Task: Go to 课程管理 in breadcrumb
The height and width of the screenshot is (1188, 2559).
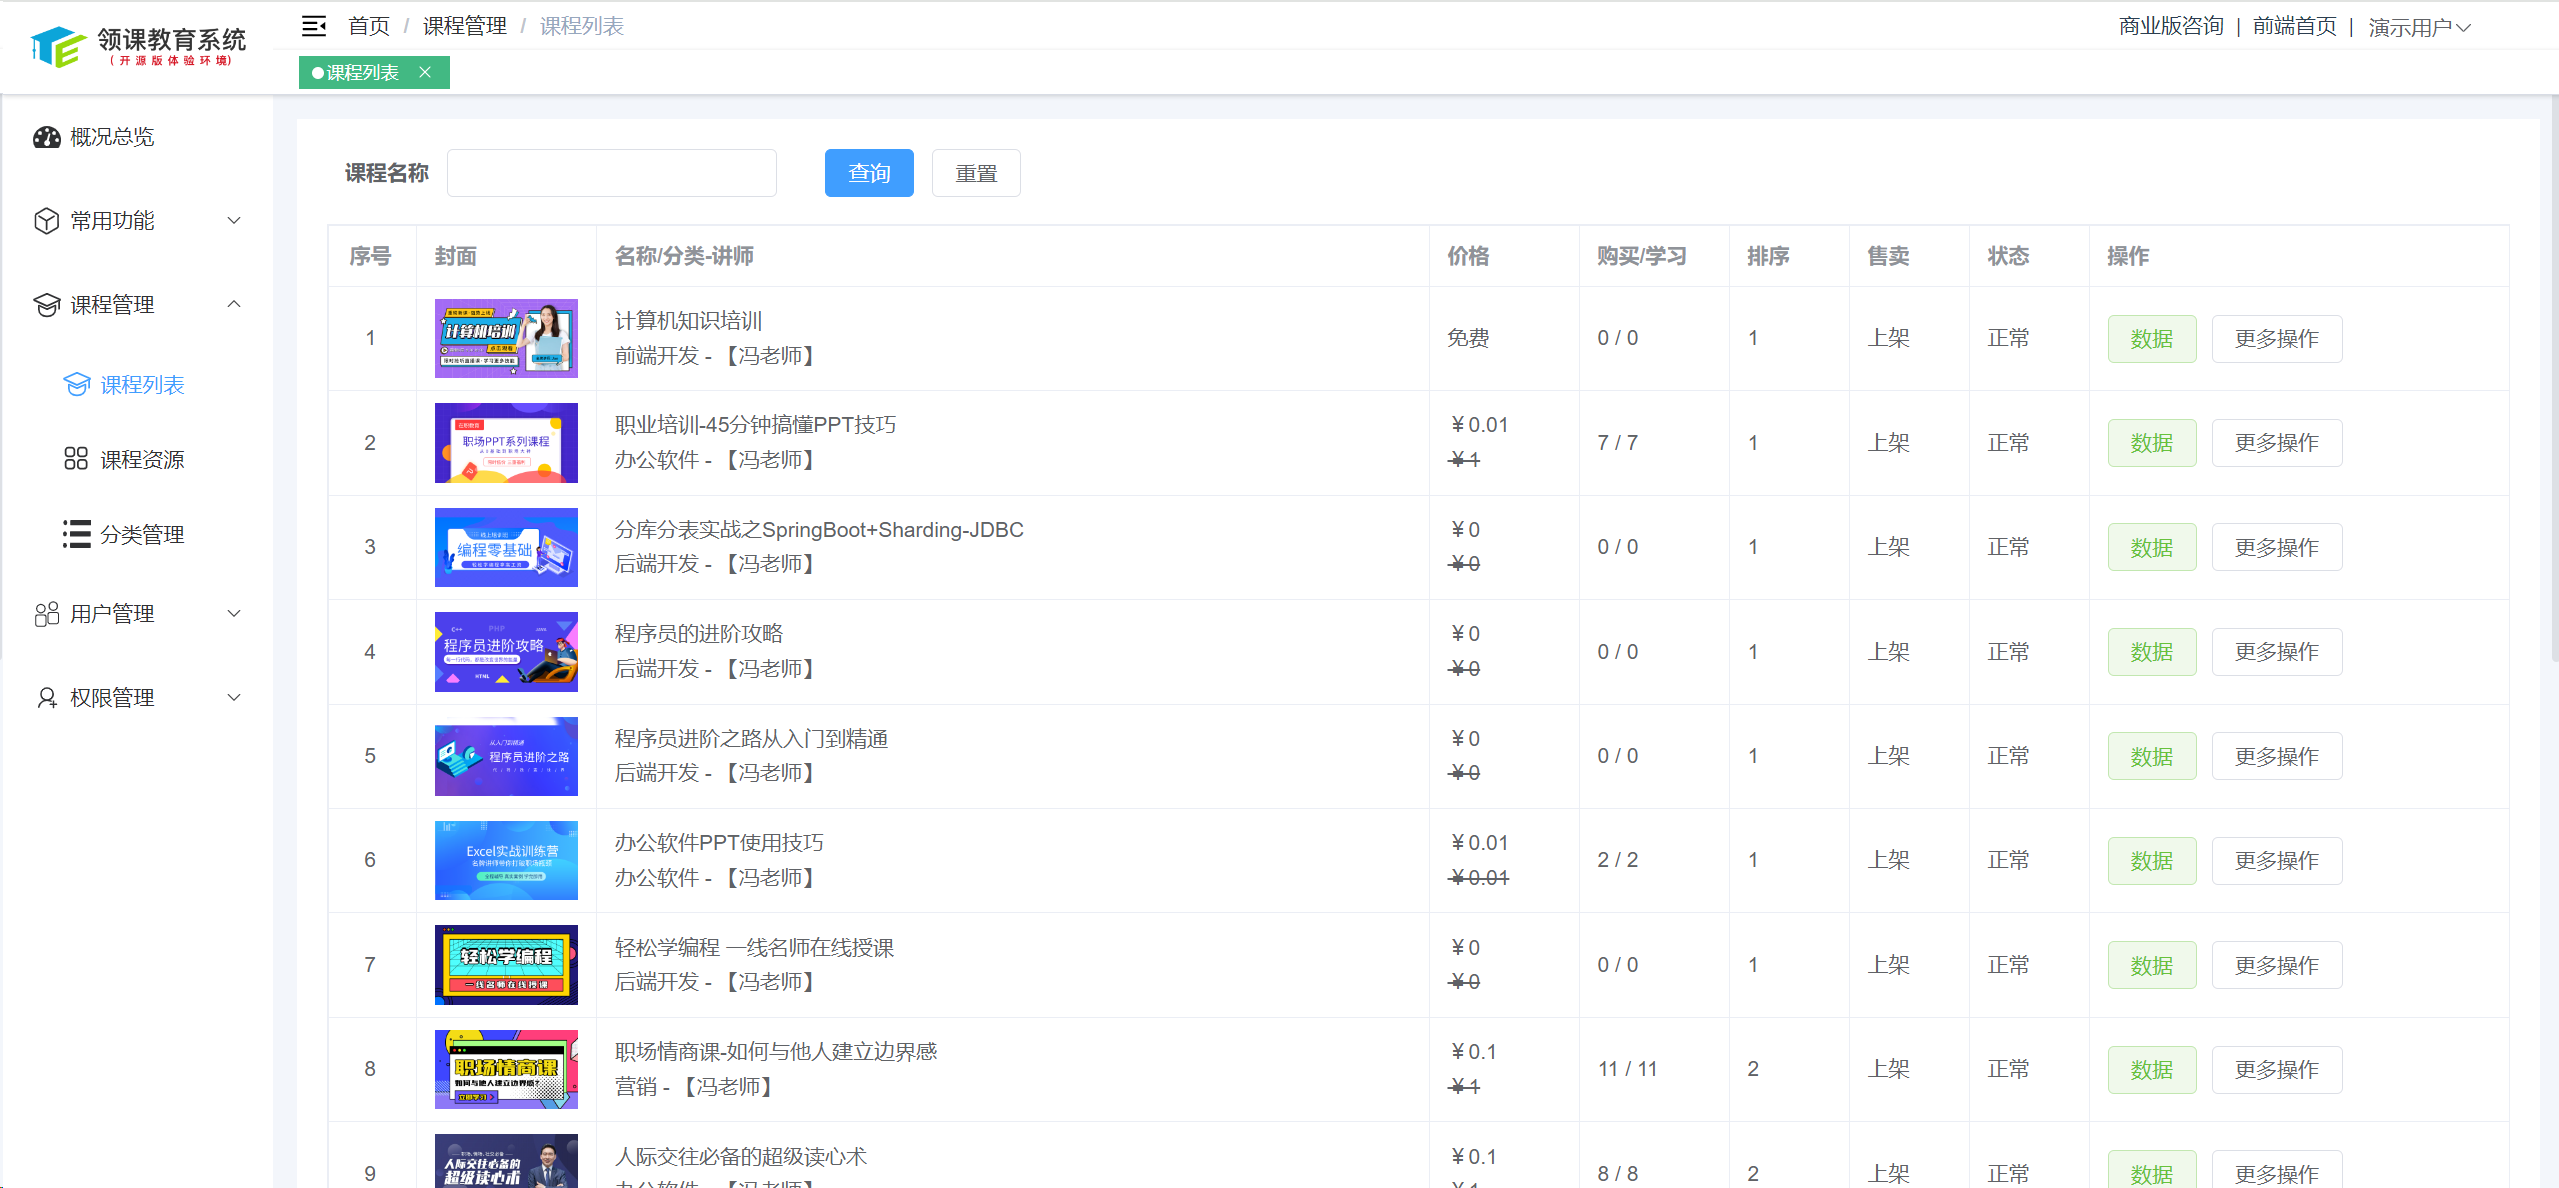Action: click(x=464, y=26)
